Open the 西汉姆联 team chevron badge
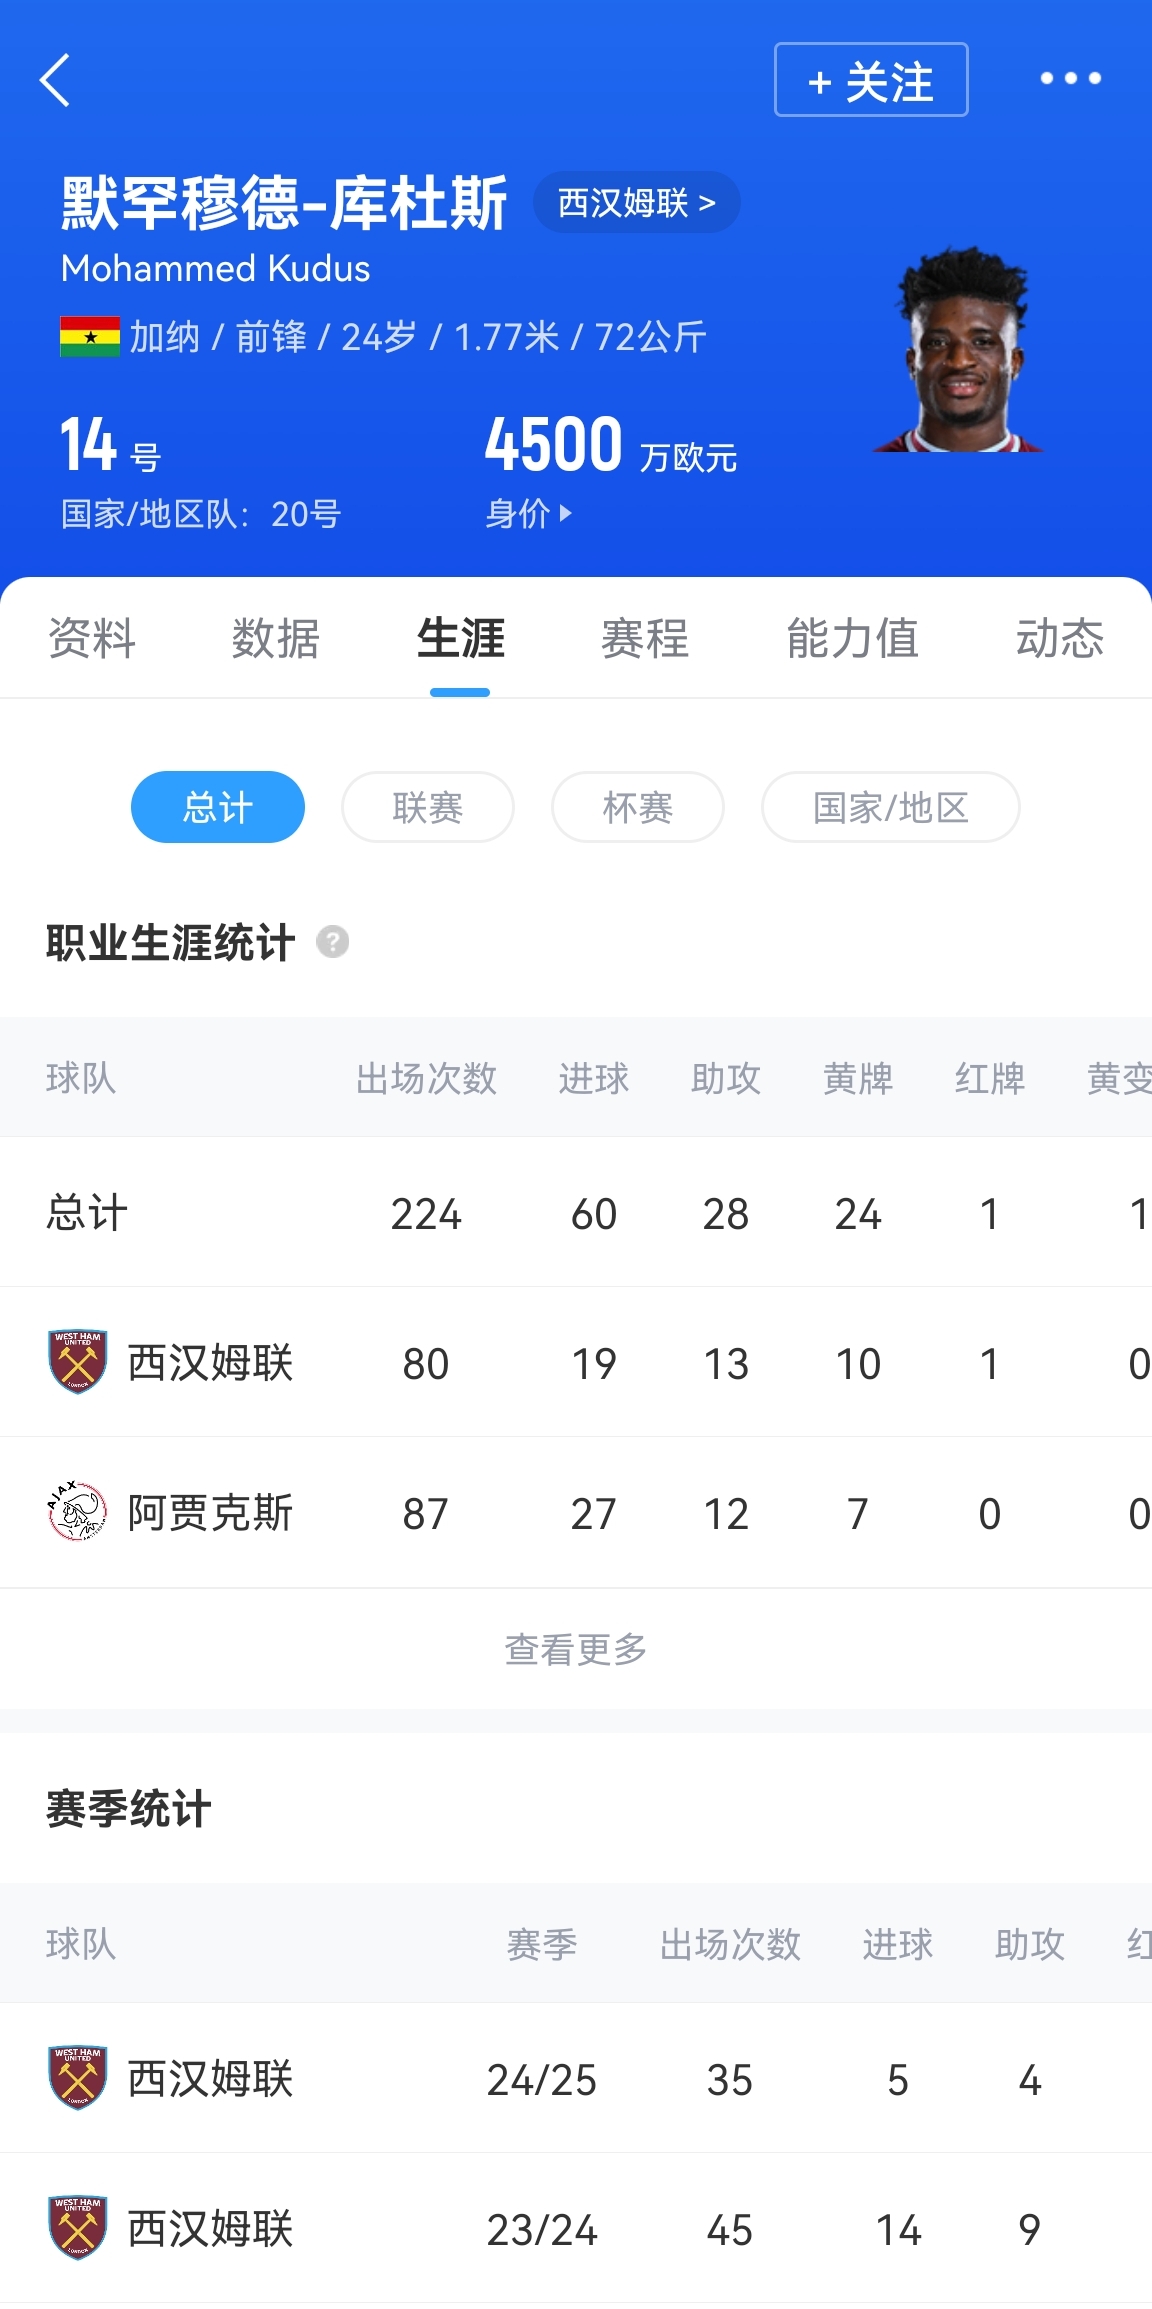1152x2309 pixels. [636, 203]
